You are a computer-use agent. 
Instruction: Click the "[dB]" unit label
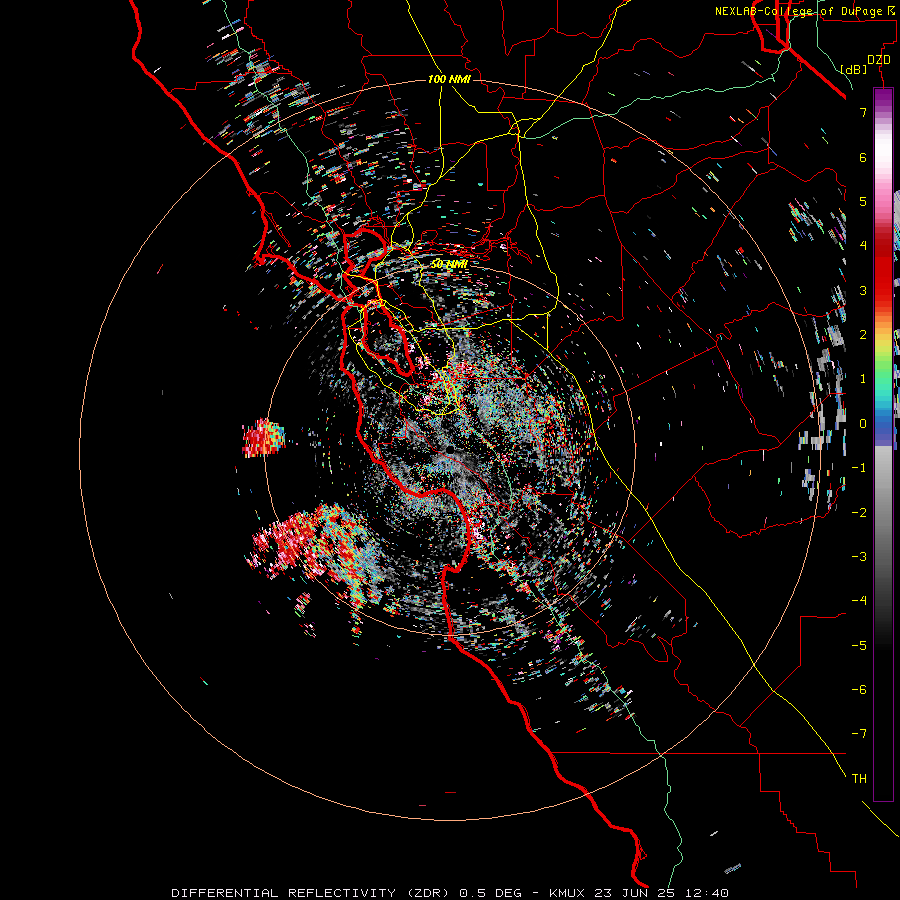(x=854, y=69)
